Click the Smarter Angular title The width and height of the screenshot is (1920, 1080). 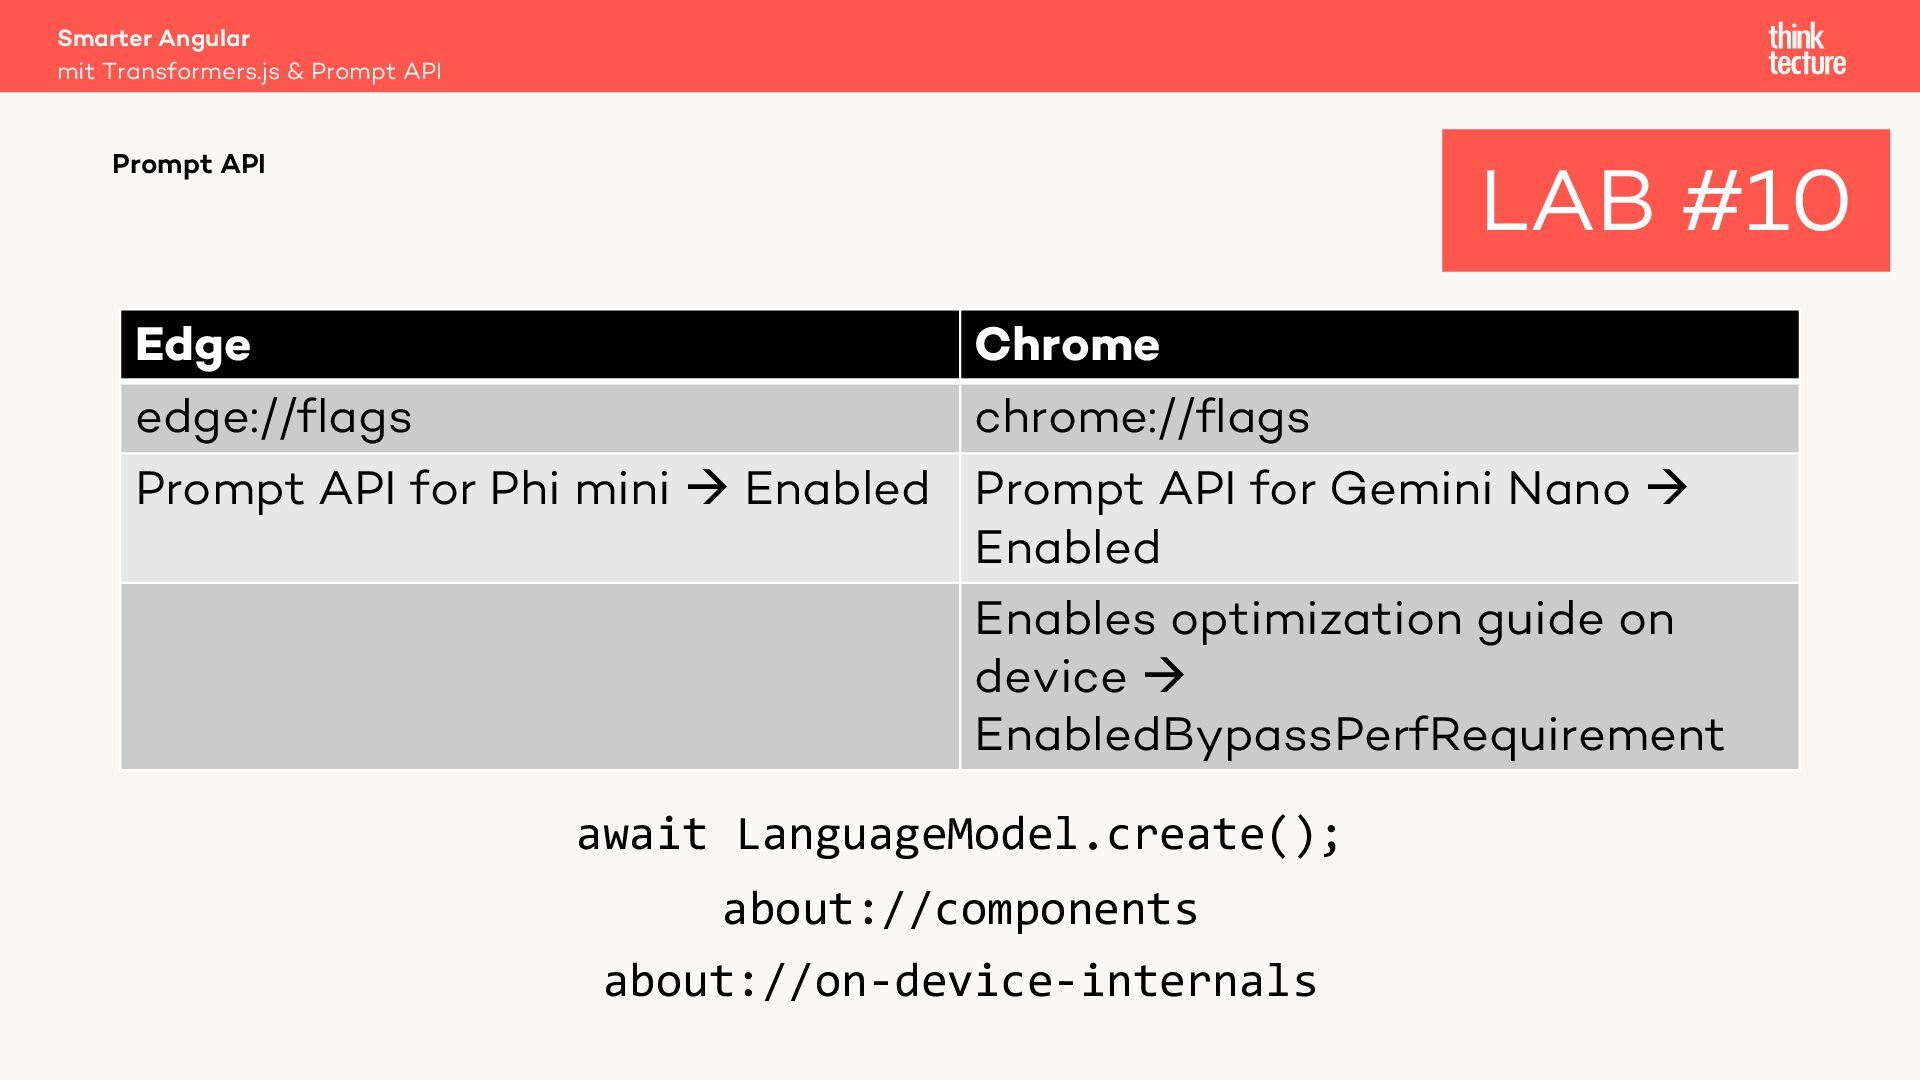(154, 38)
